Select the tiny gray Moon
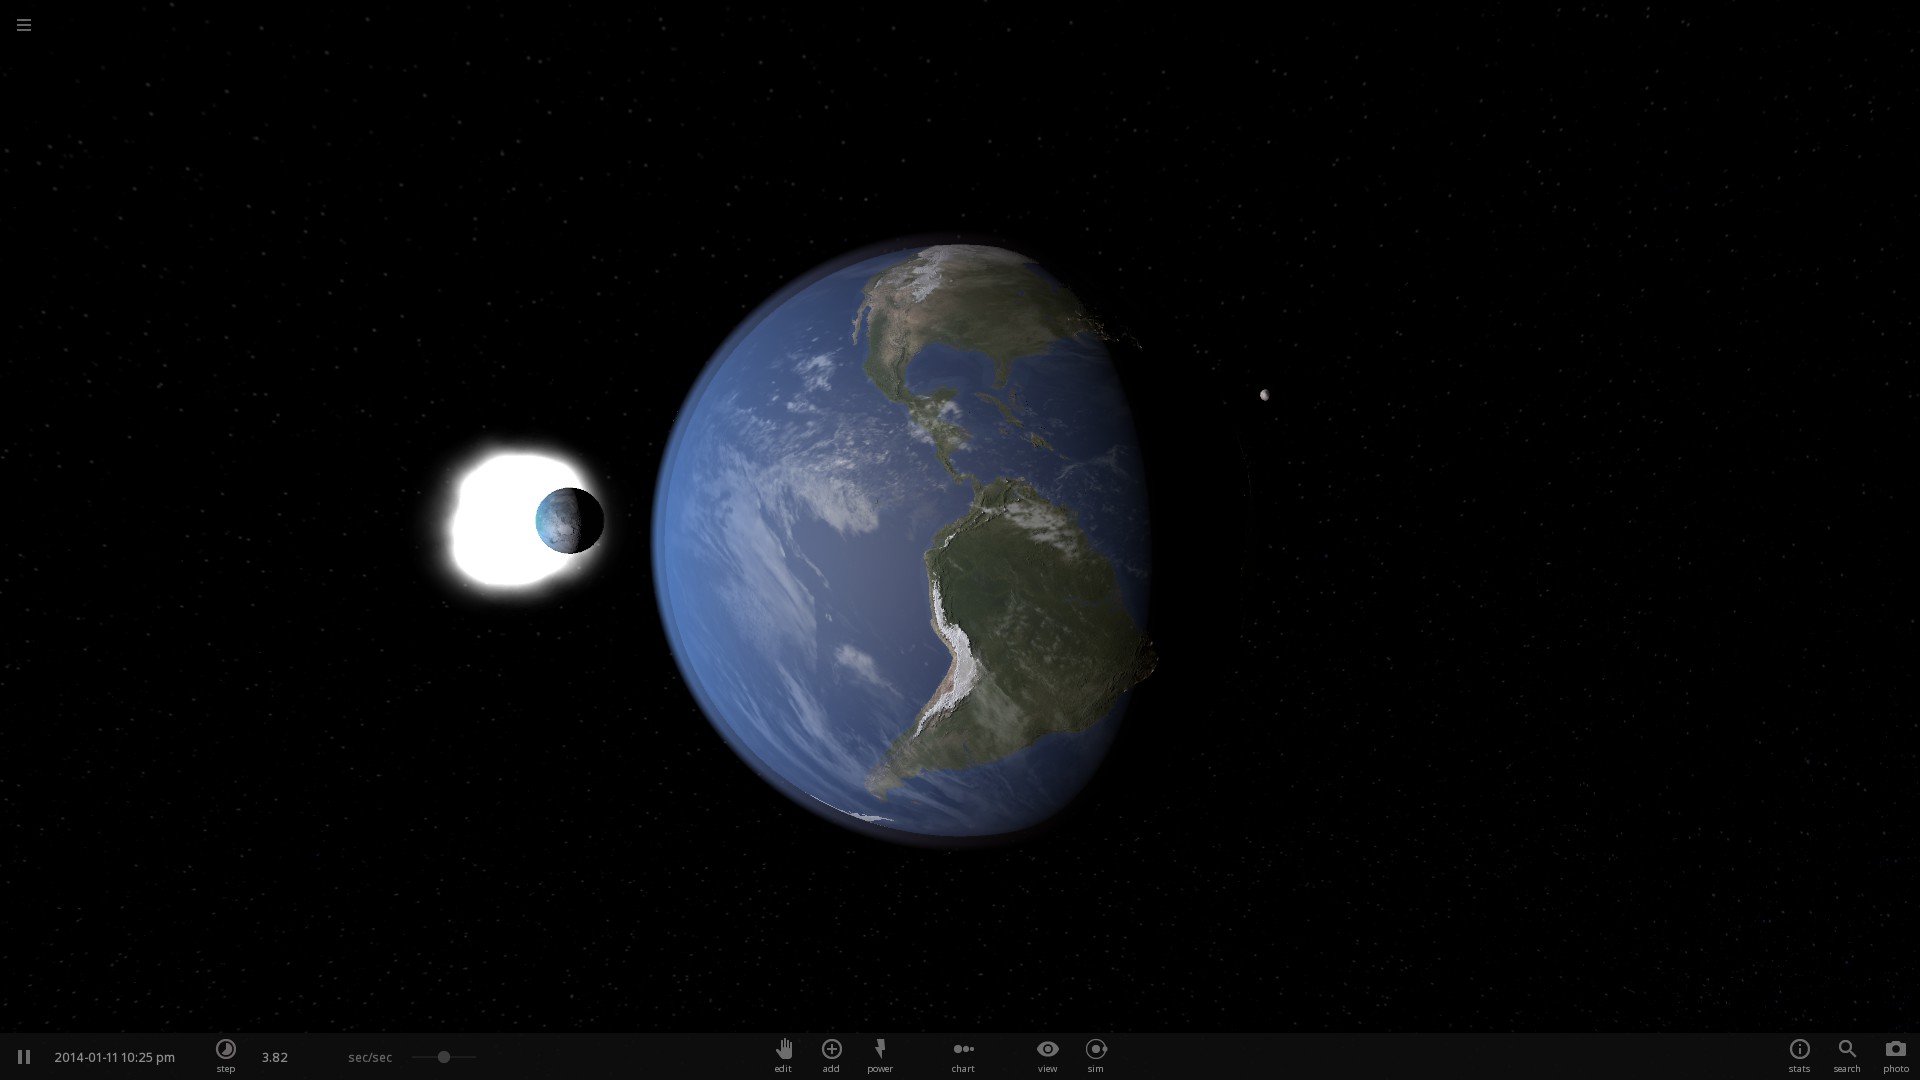Image resolution: width=1920 pixels, height=1080 pixels. (1265, 395)
